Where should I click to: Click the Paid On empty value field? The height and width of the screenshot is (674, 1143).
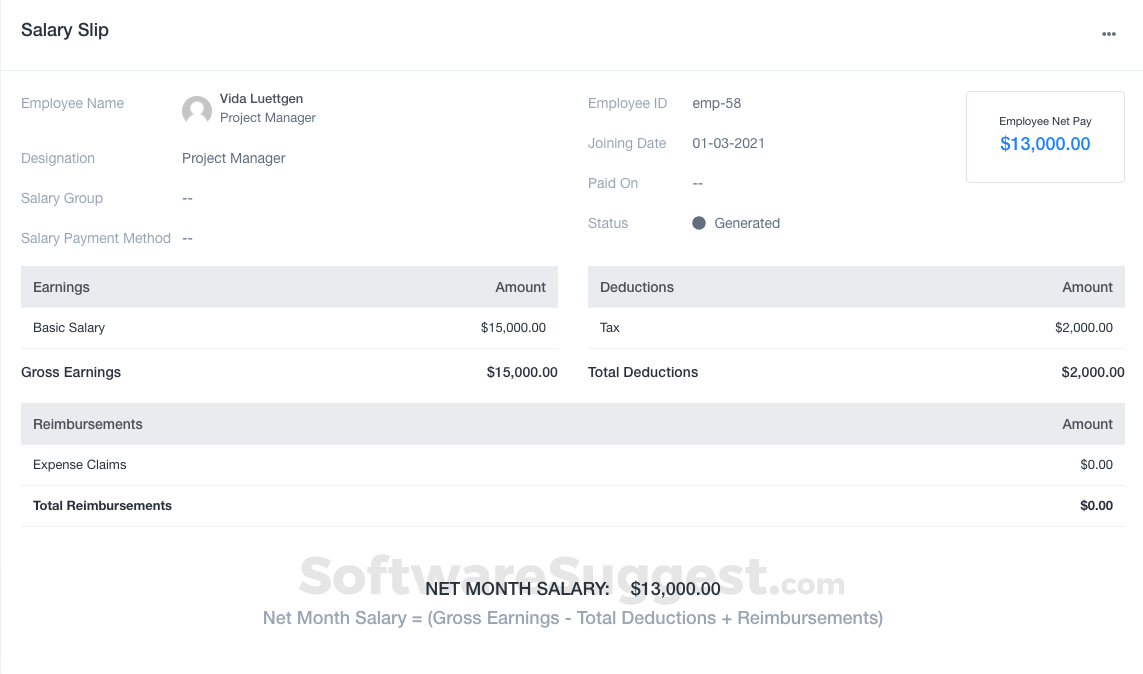coord(697,183)
